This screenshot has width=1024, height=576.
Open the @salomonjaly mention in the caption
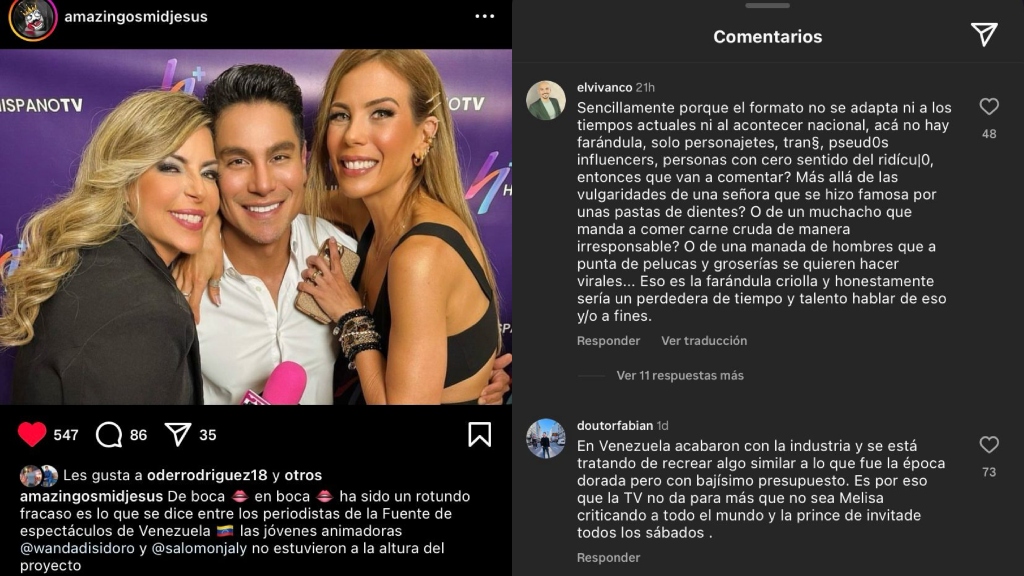[199, 549]
